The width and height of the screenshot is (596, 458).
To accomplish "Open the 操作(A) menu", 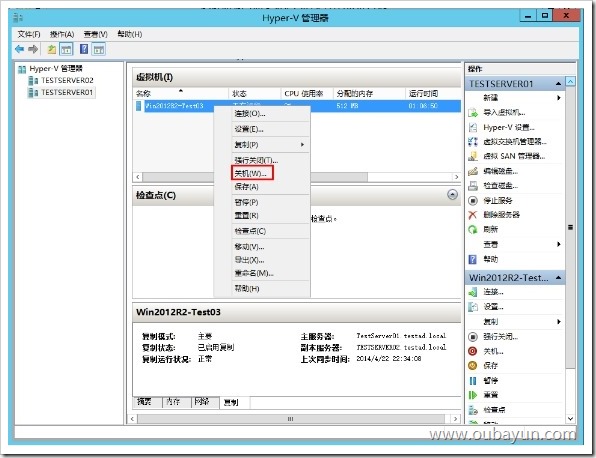I will pyautogui.click(x=62, y=34).
